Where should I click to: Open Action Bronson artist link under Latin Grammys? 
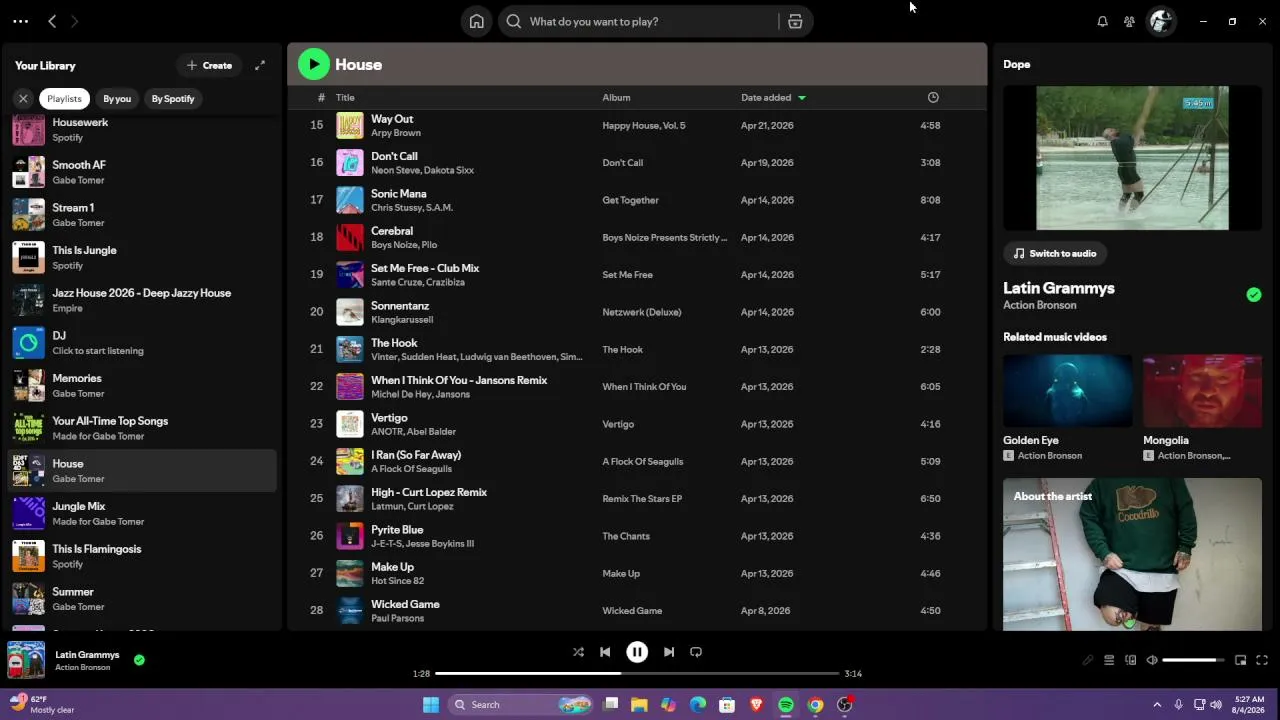point(1040,305)
